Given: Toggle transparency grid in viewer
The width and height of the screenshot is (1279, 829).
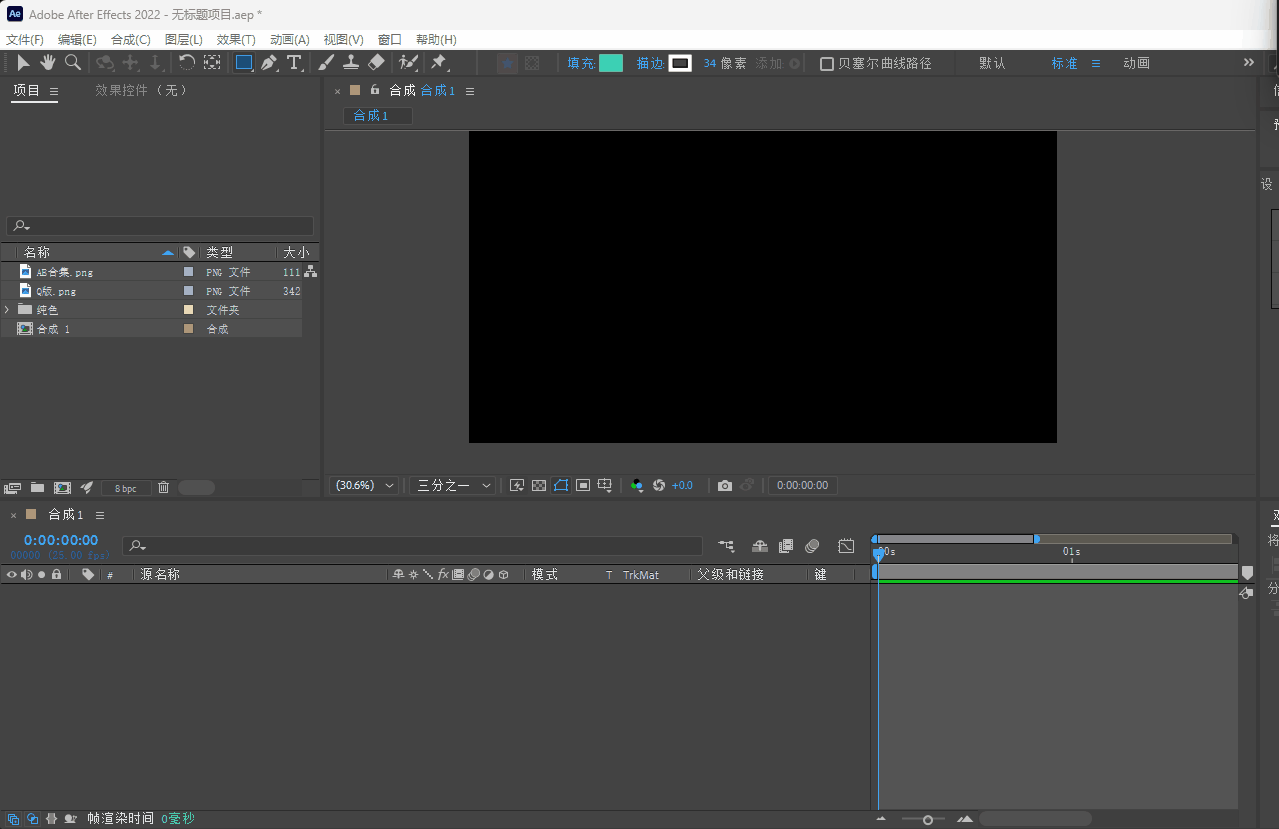Looking at the screenshot, I should click(x=539, y=485).
